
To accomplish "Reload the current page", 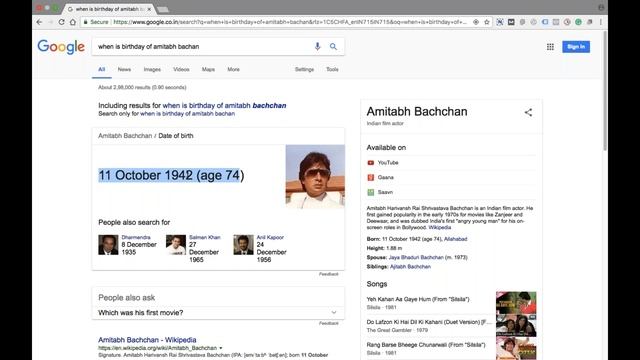I will click(x=62, y=22).
